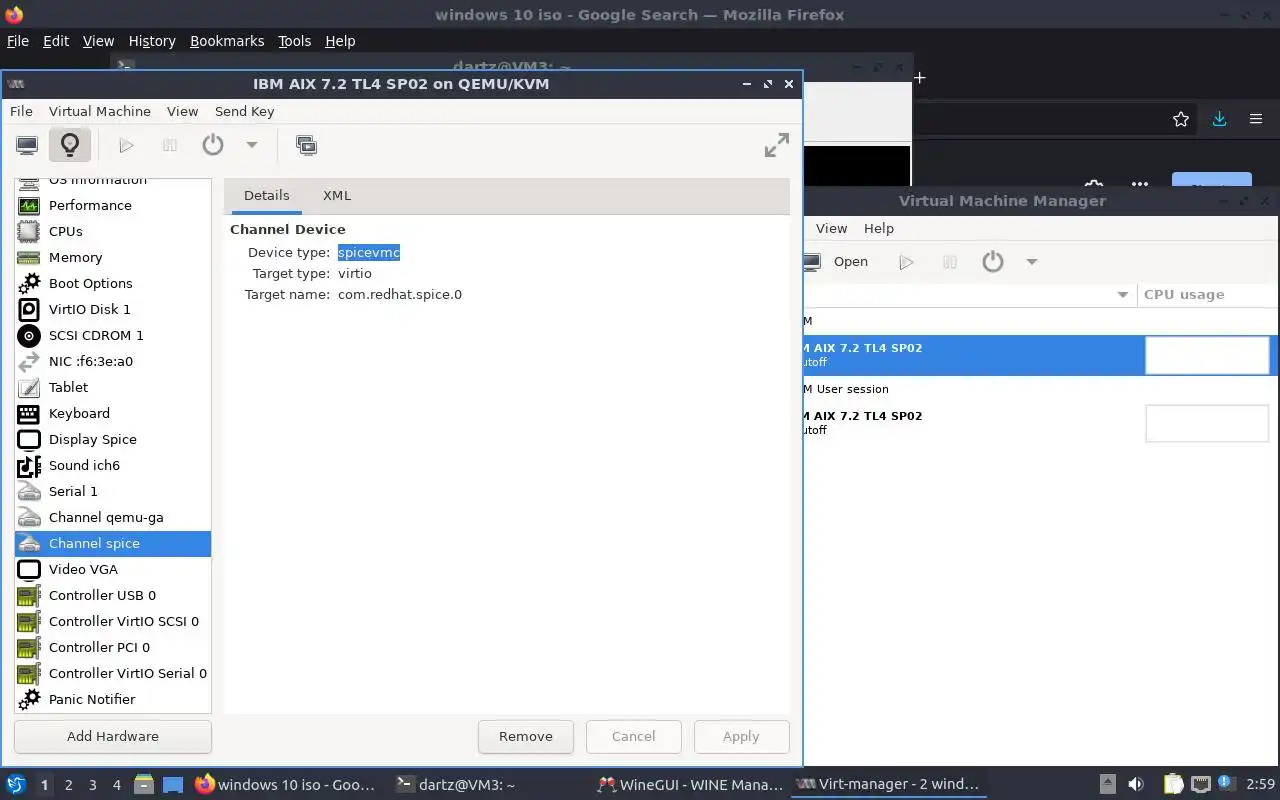Select SCSI CDROM 1 device
Screen dimensions: 1280x800
click(113, 335)
